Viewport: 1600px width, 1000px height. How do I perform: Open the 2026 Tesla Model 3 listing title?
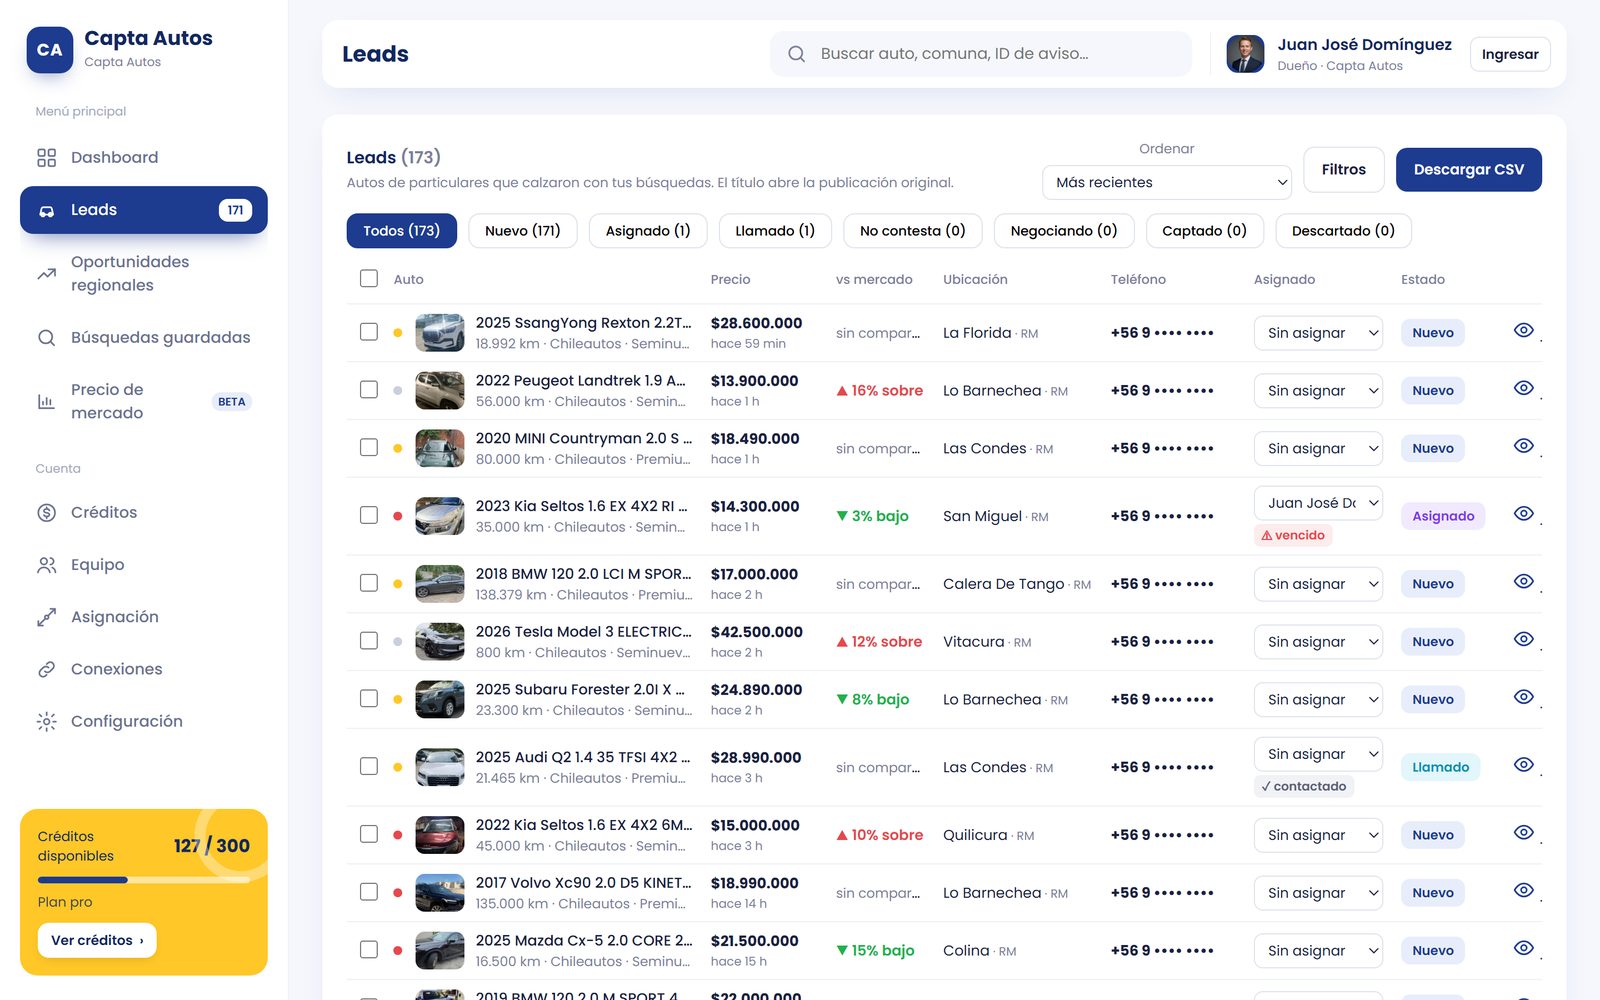(584, 632)
